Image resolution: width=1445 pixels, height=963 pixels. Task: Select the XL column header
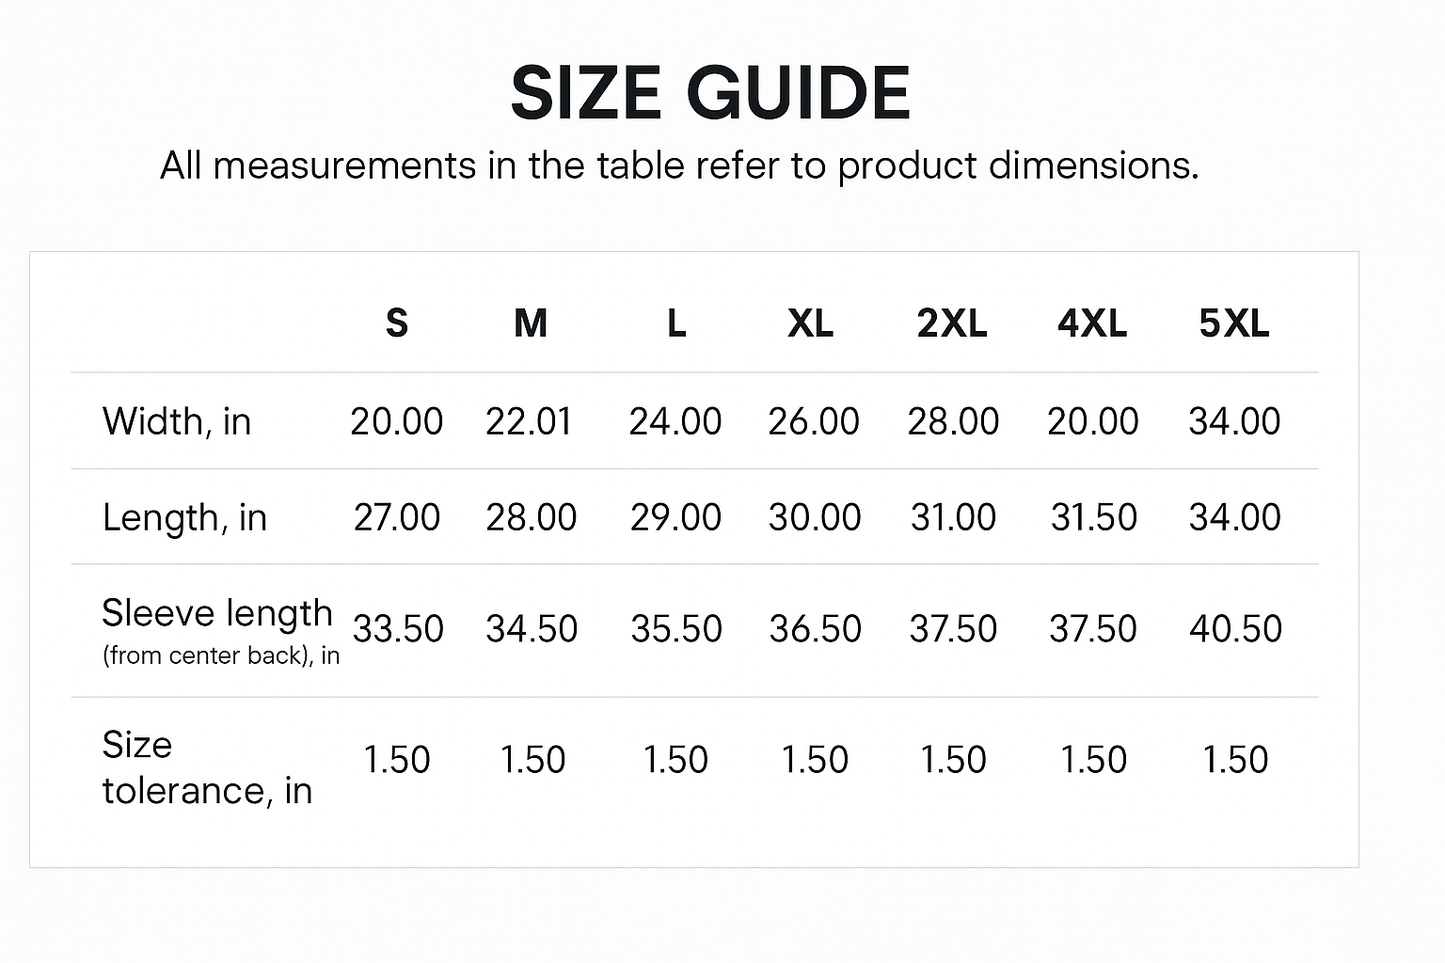pos(810,324)
